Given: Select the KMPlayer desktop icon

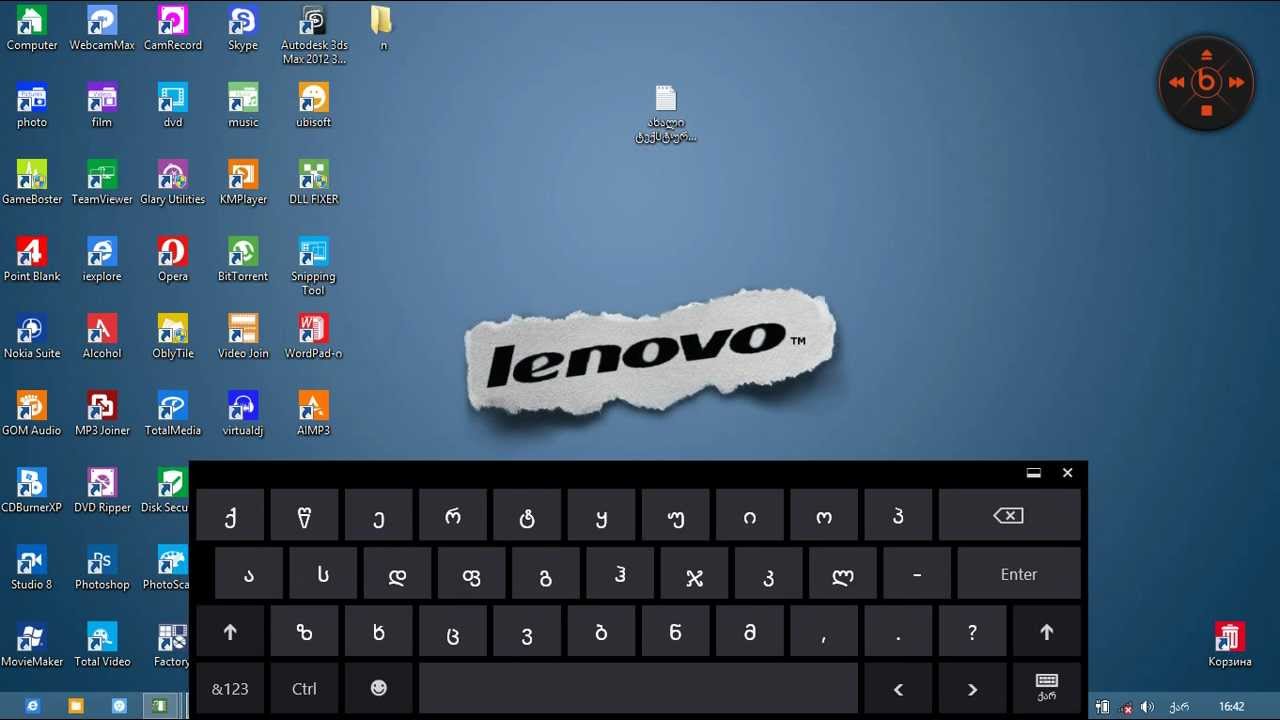Looking at the screenshot, I should tap(243, 182).
